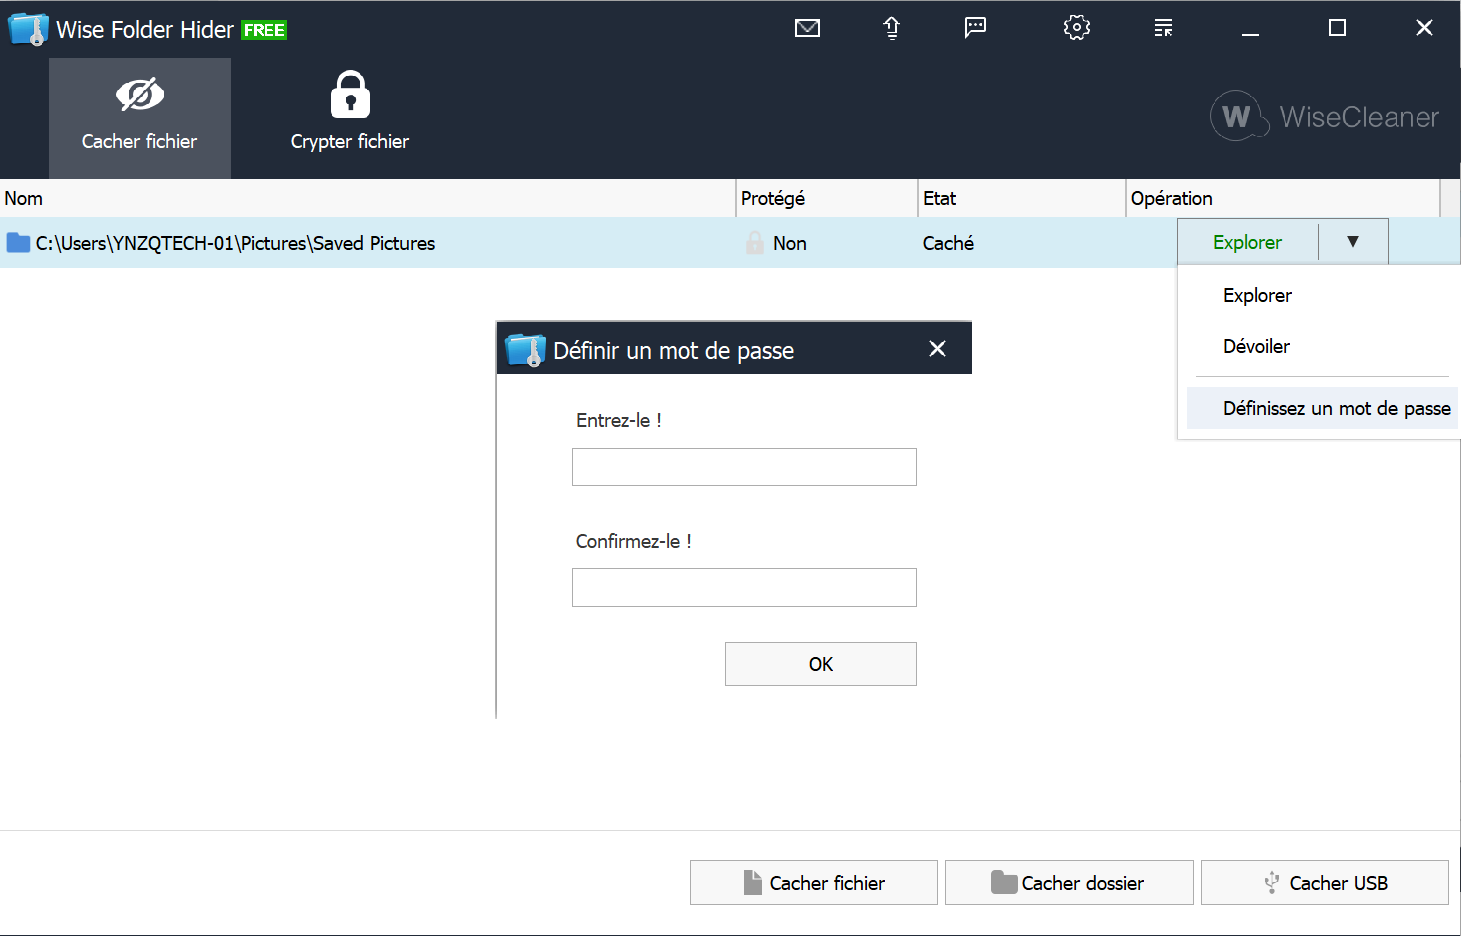Click the lock icon next to Non
Screen dimensions: 1461x936
[x=755, y=243]
